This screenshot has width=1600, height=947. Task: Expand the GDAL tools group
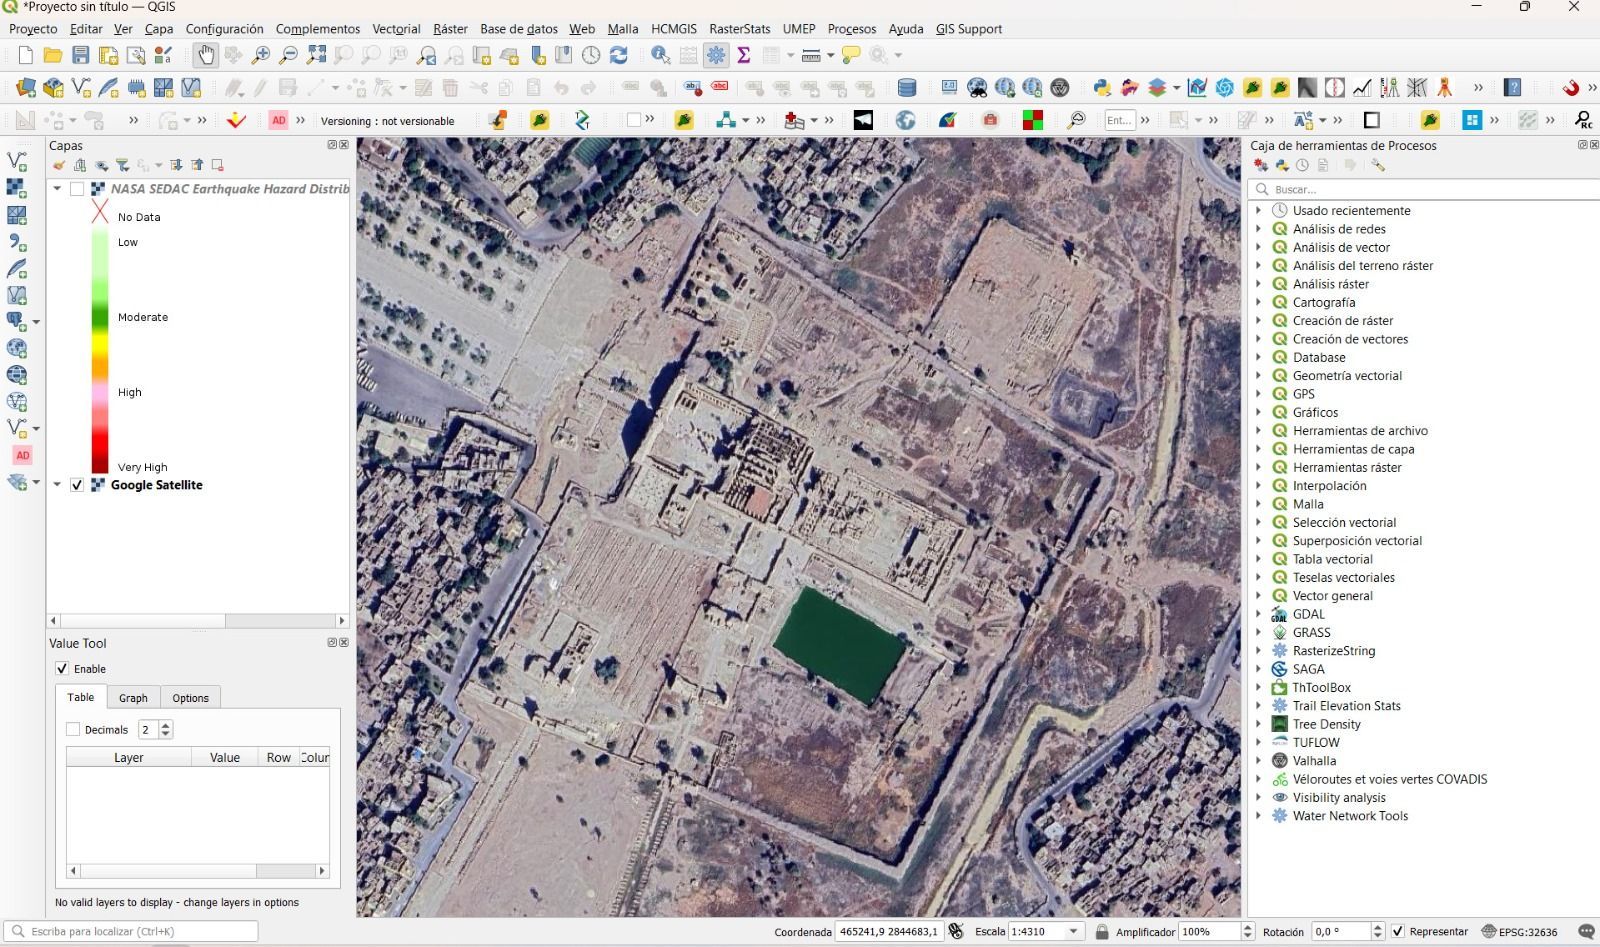click(x=1259, y=614)
